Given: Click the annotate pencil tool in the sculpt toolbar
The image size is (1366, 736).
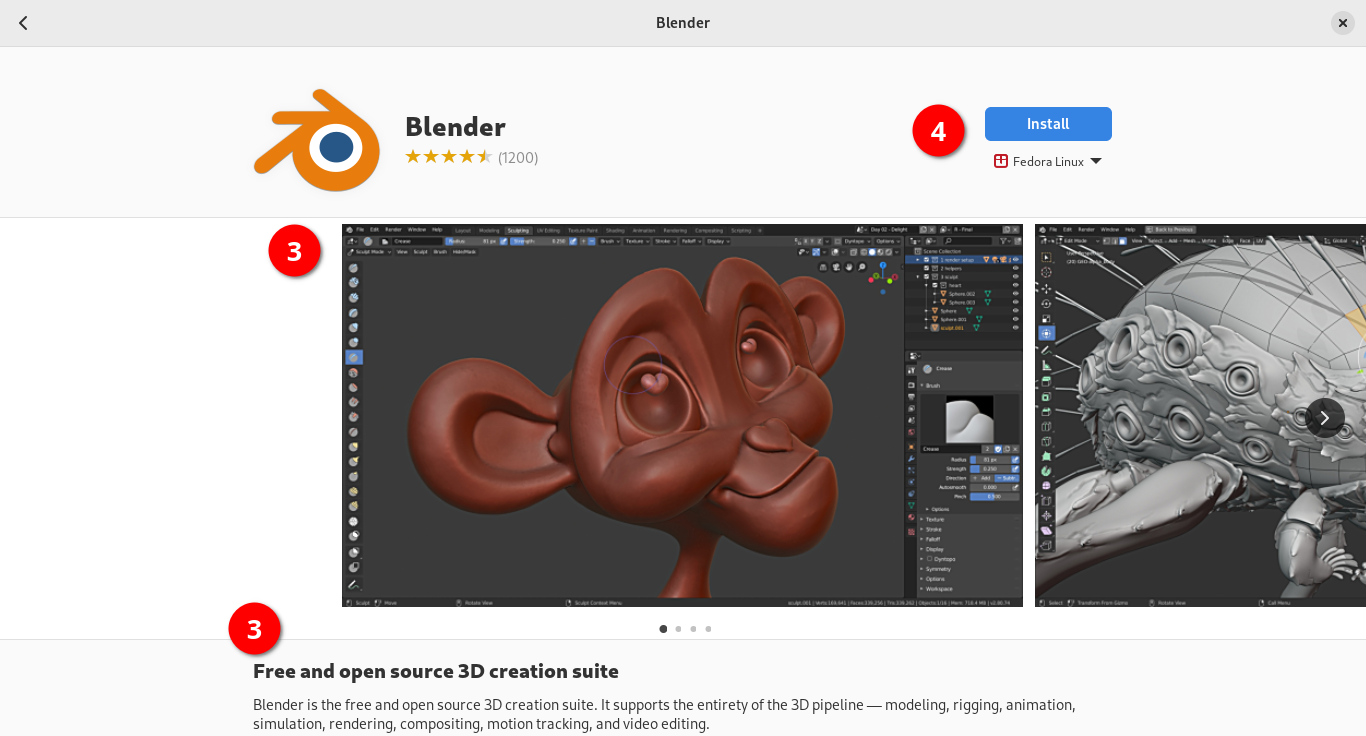Looking at the screenshot, I should click(x=353, y=584).
